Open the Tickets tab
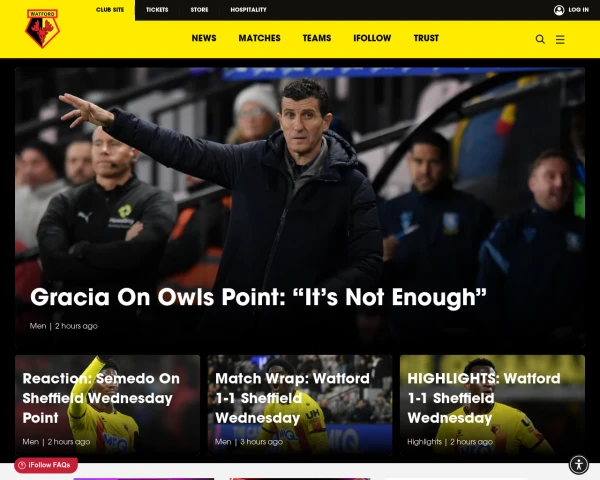Viewport: 600px width, 480px height. 157,10
